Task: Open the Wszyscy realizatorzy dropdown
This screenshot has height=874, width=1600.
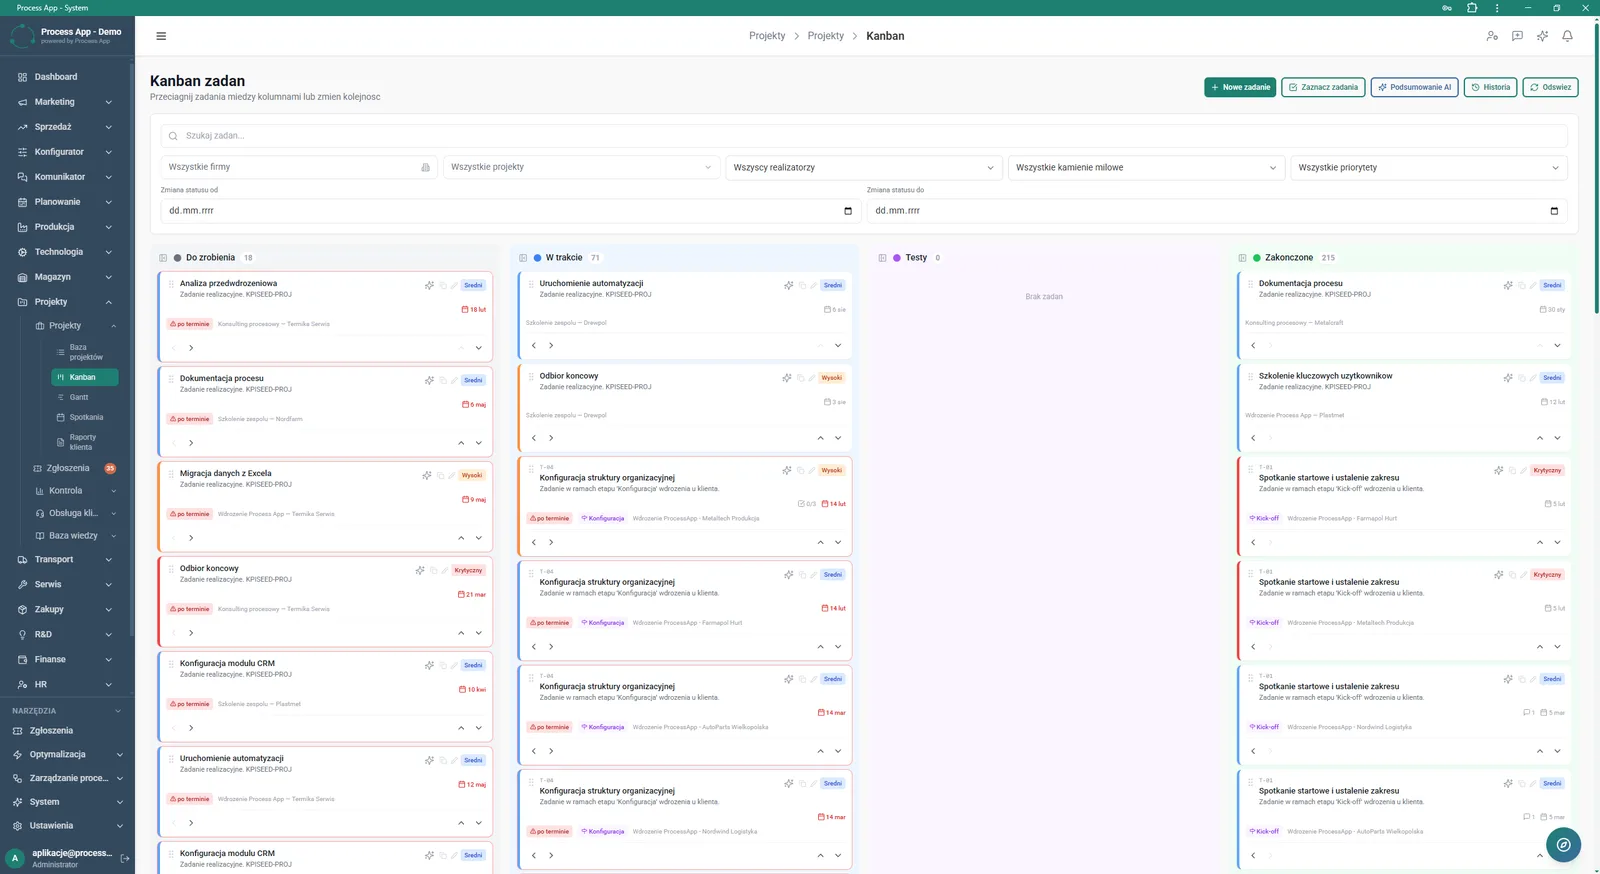Action: click(x=864, y=167)
